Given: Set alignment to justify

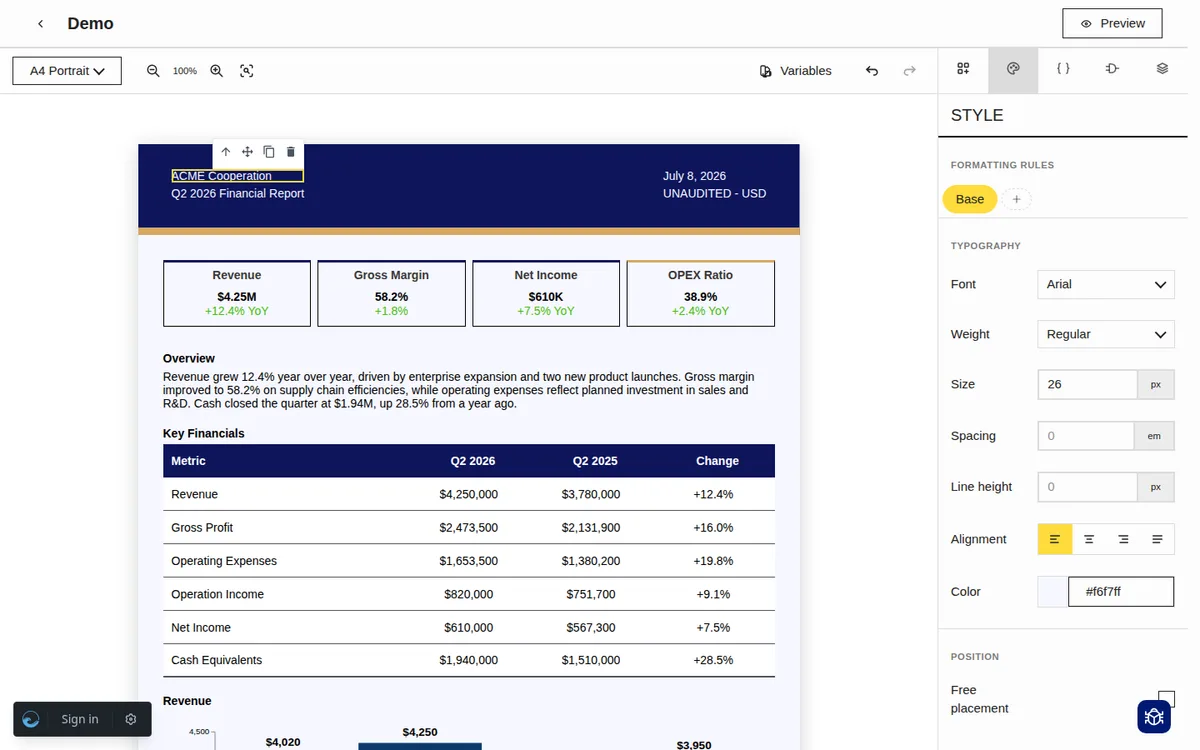Looking at the screenshot, I should coord(1157,539).
